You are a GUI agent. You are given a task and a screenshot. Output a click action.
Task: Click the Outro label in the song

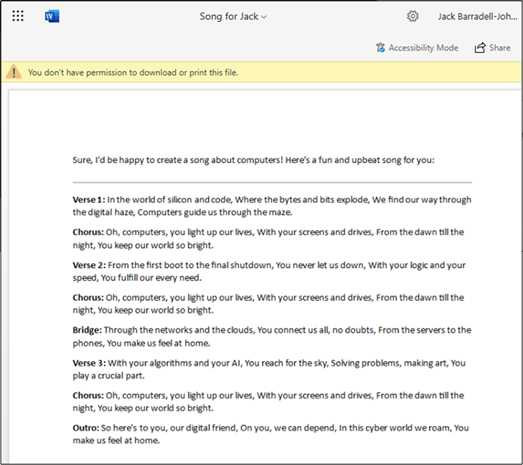86,428
